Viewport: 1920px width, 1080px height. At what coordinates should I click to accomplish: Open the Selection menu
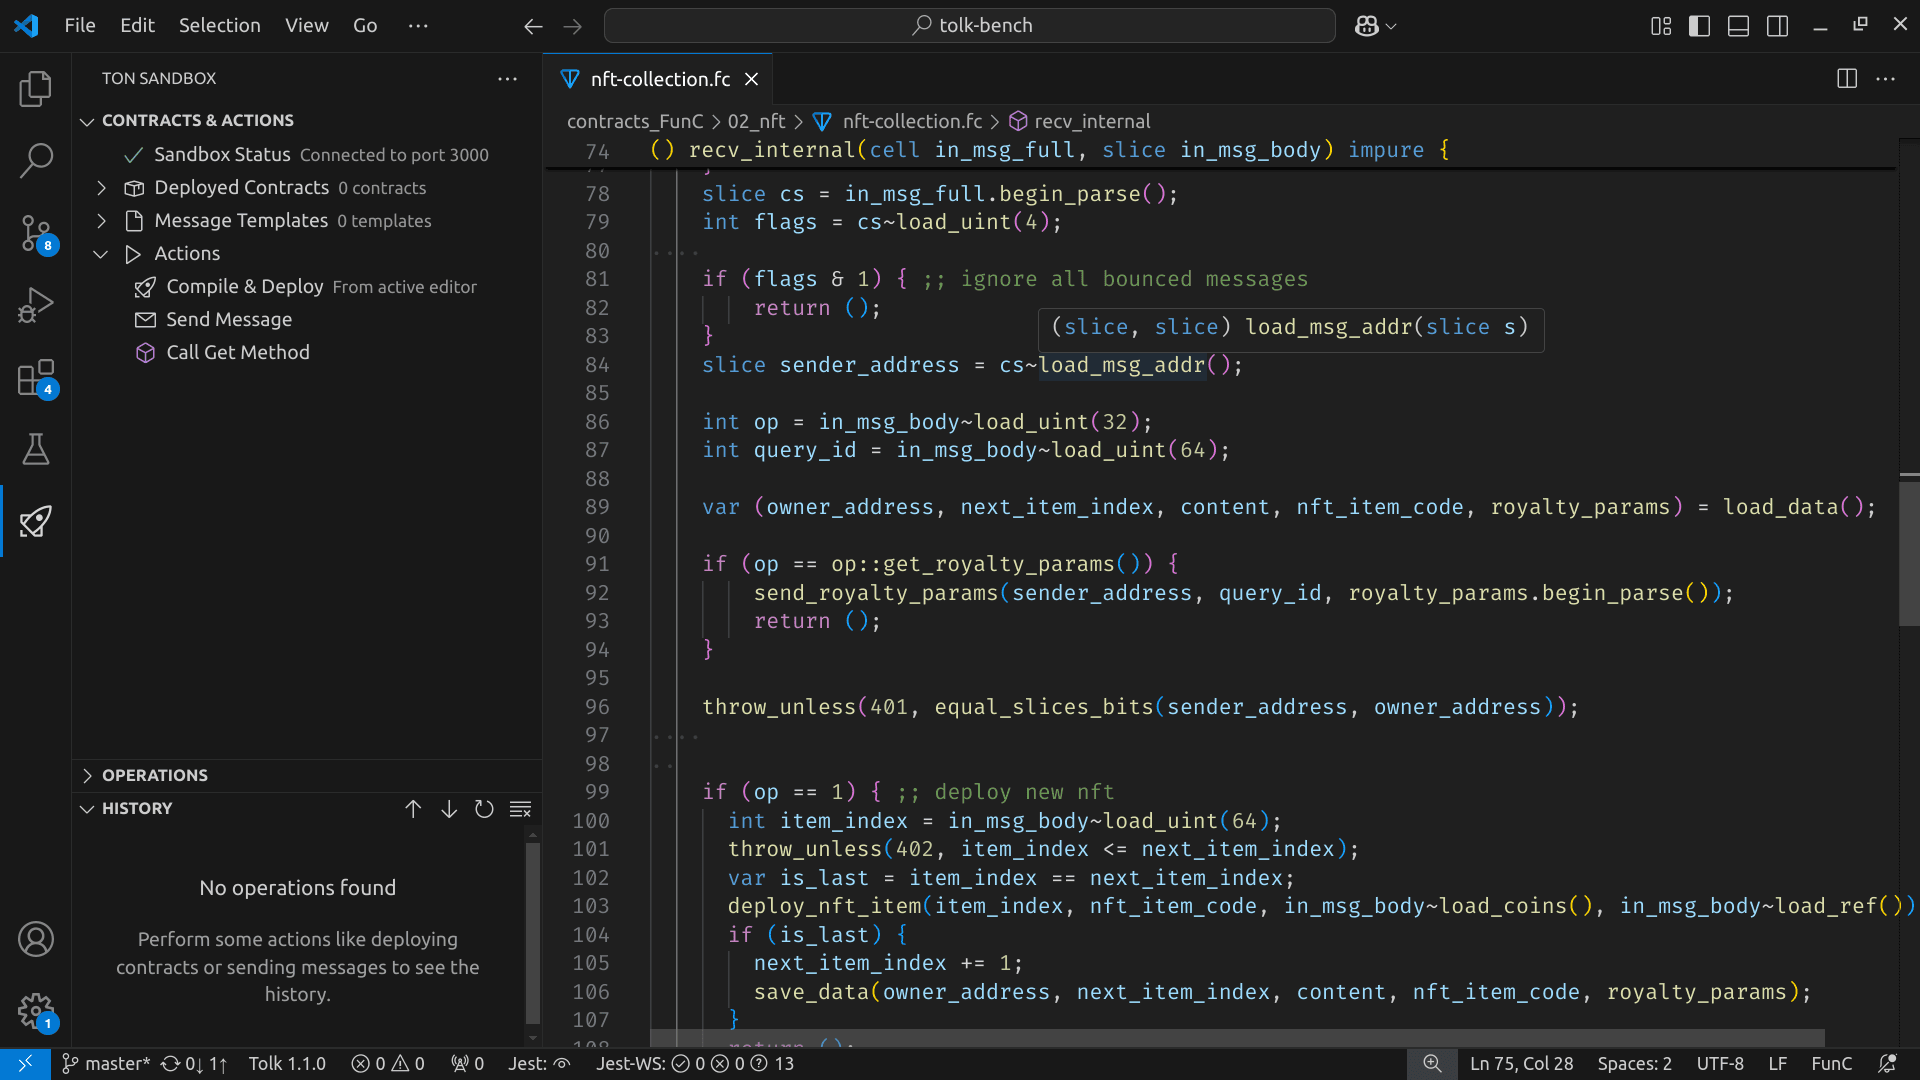(219, 26)
